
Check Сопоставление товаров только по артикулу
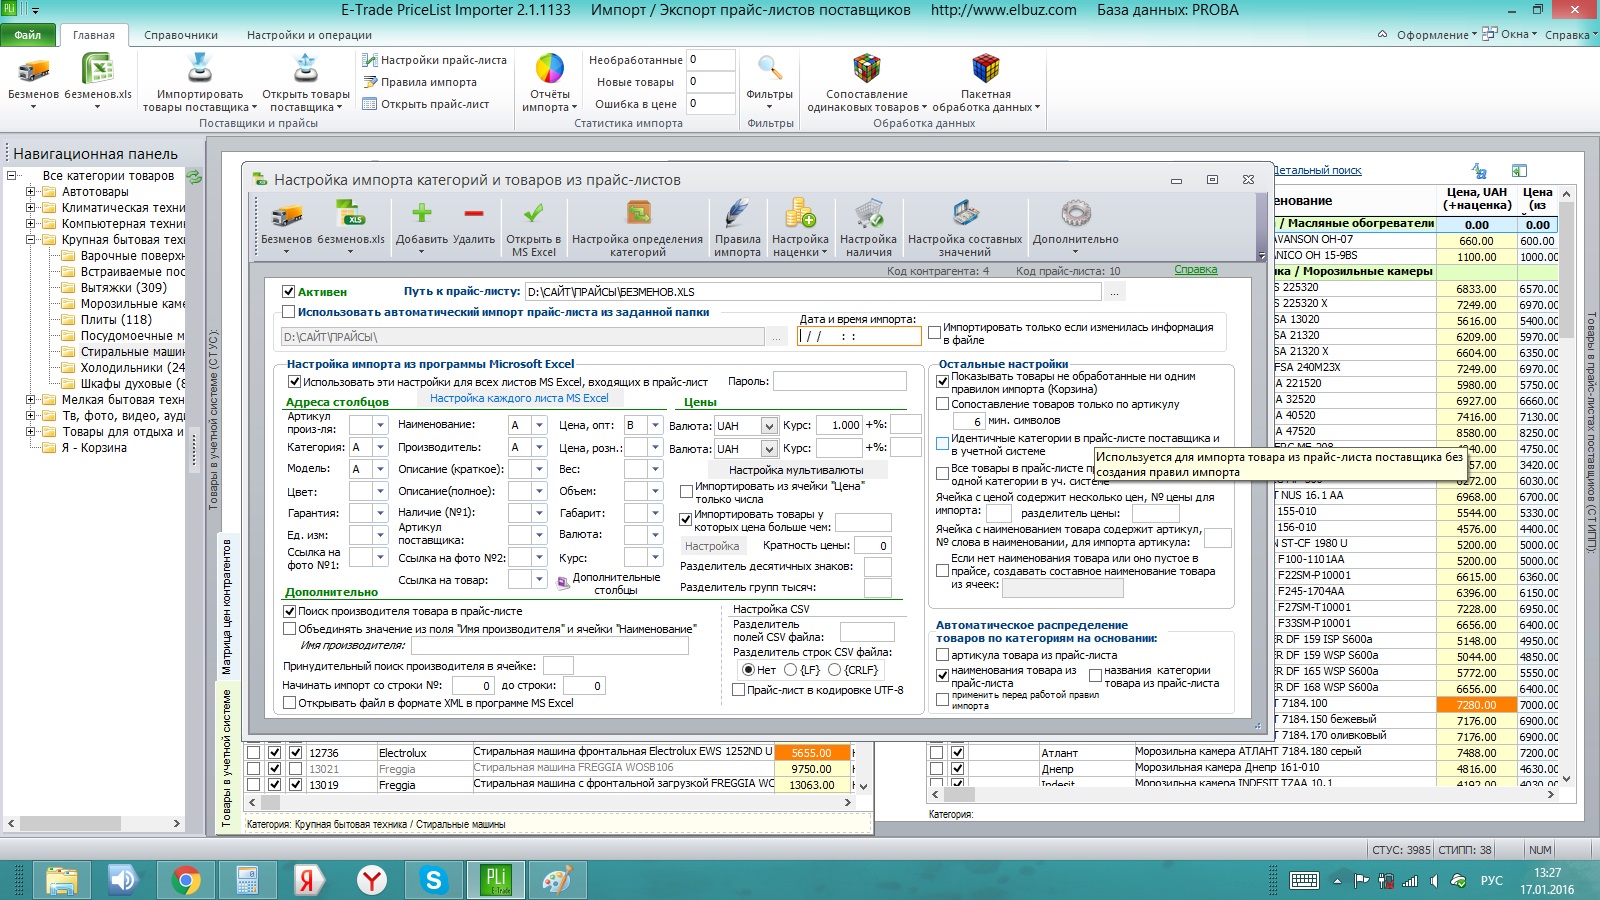tap(942, 404)
